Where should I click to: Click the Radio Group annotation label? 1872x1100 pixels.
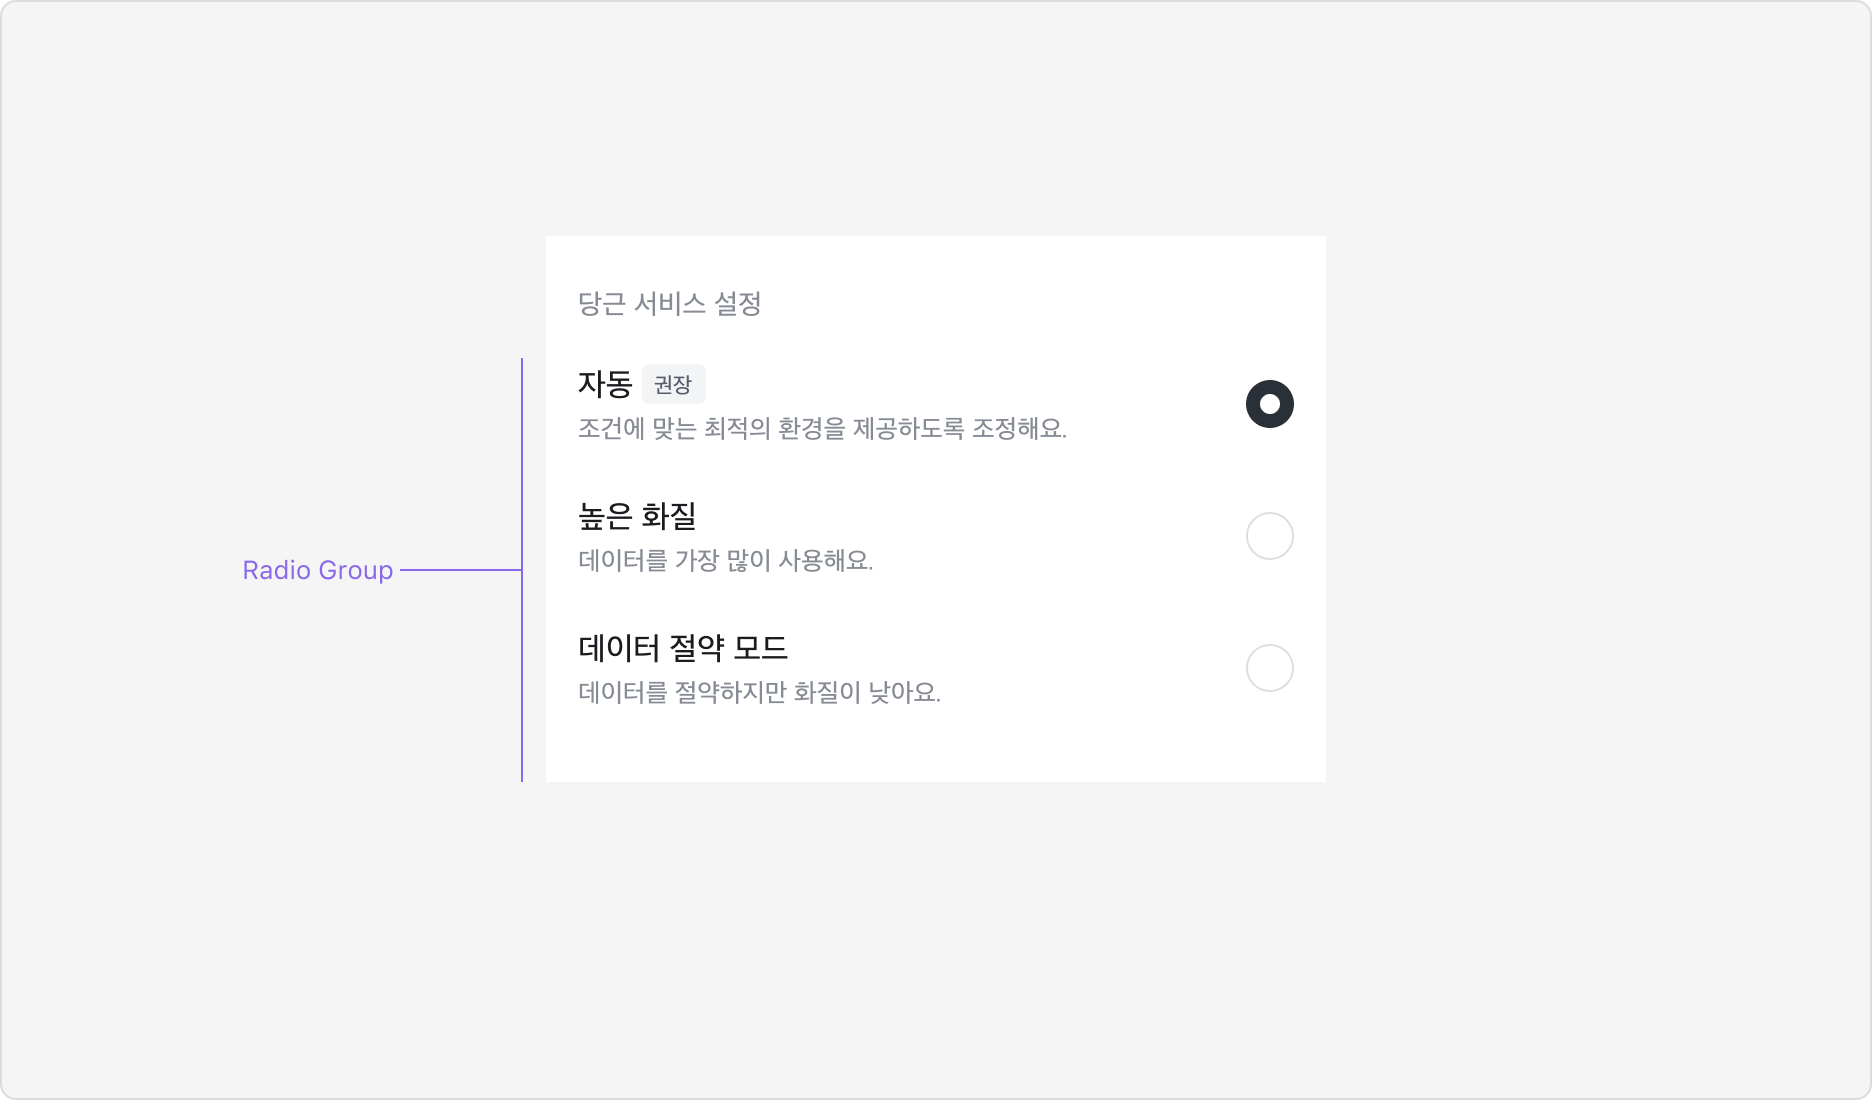[317, 571]
